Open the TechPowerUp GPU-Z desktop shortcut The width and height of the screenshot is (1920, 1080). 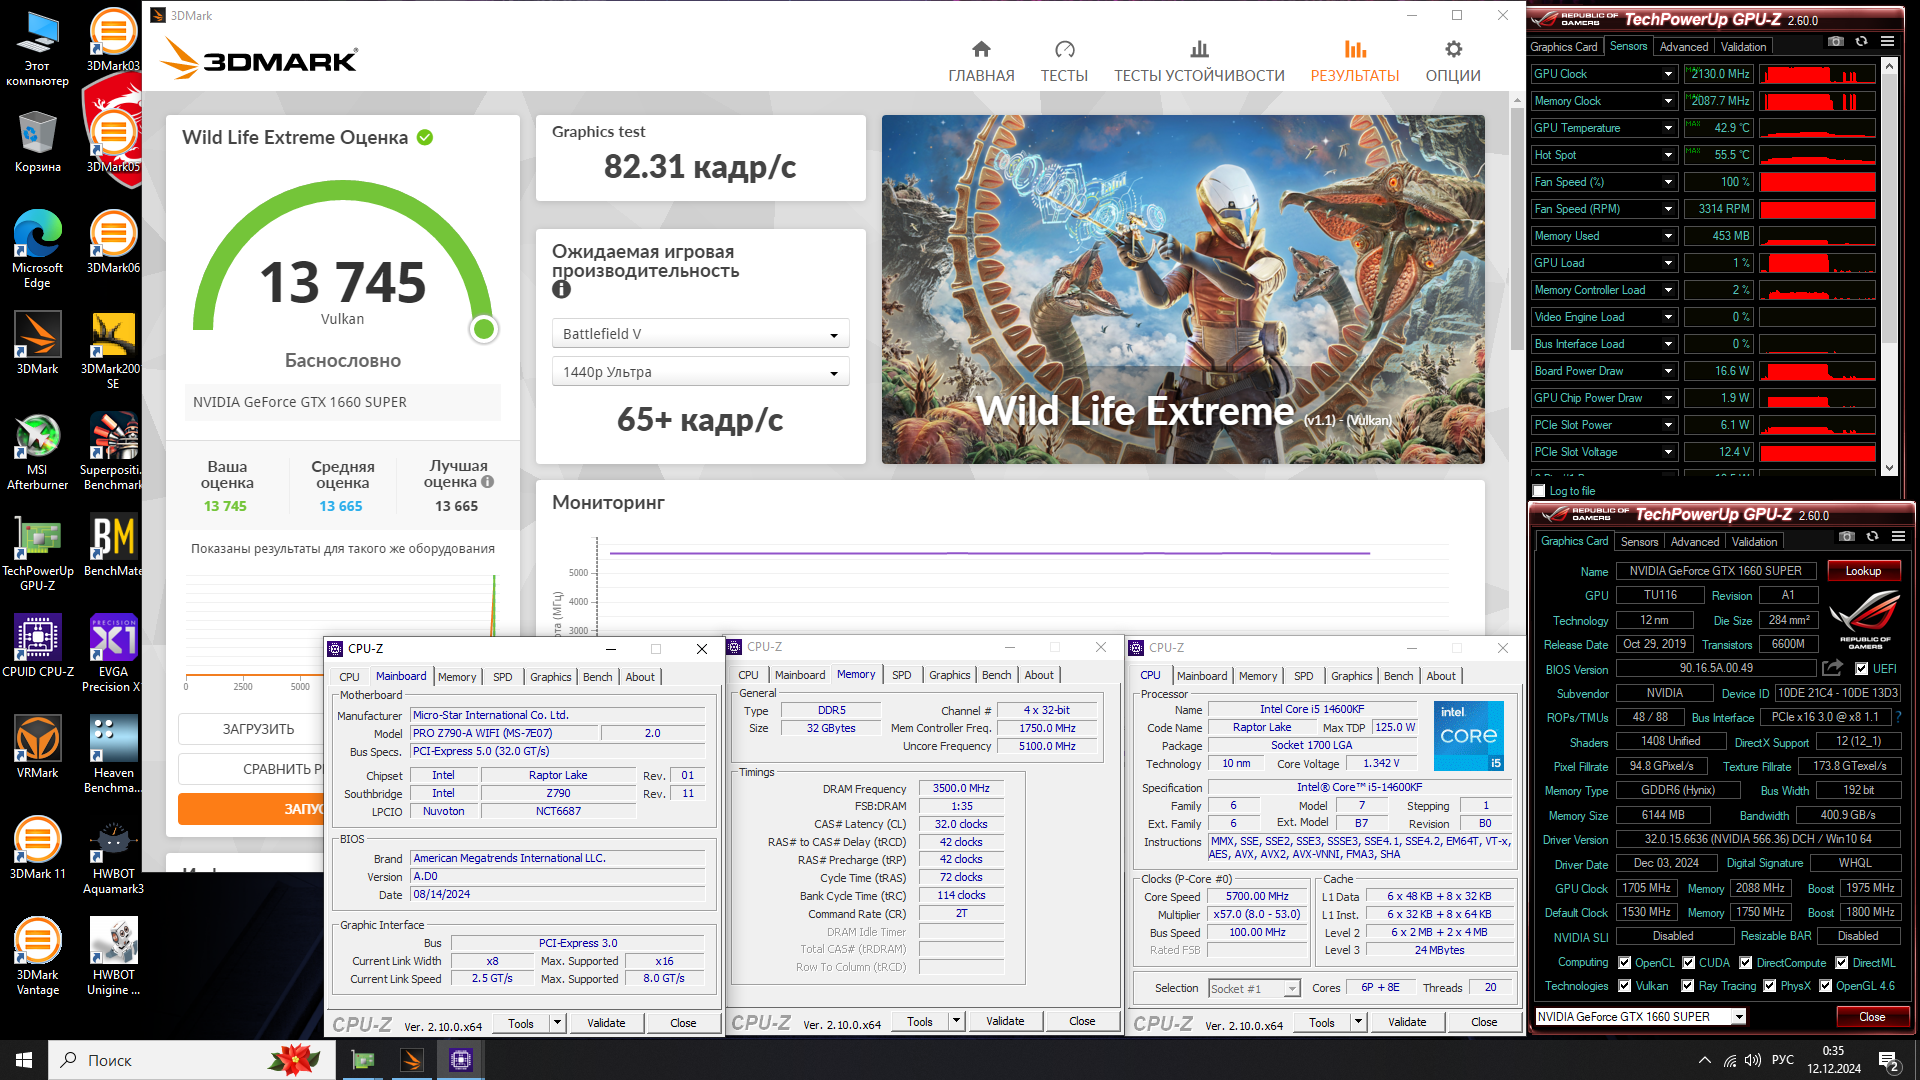[x=38, y=553]
